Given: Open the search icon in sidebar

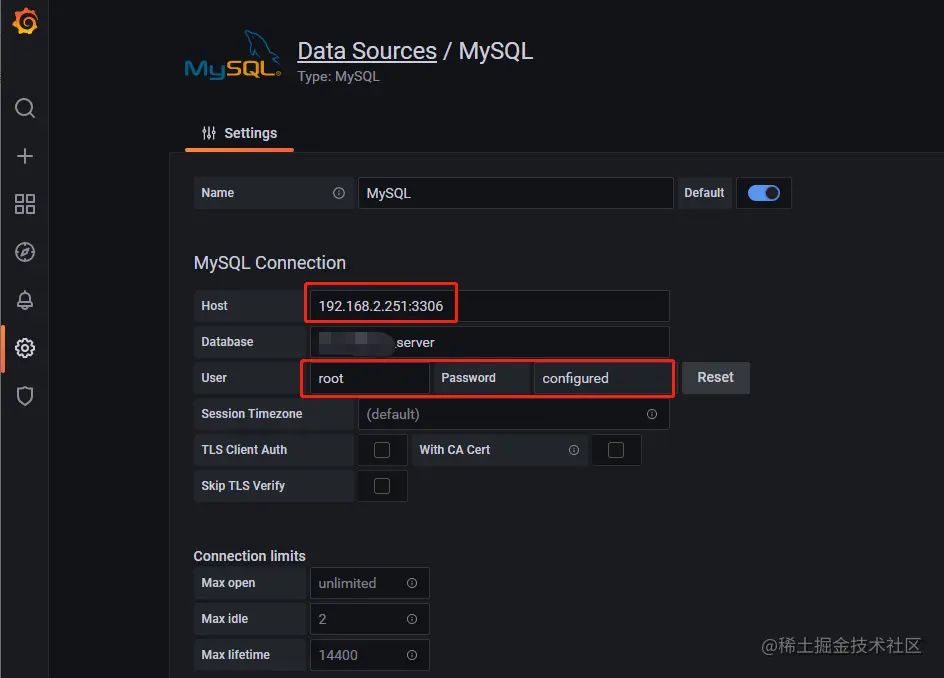Looking at the screenshot, I should [x=25, y=108].
